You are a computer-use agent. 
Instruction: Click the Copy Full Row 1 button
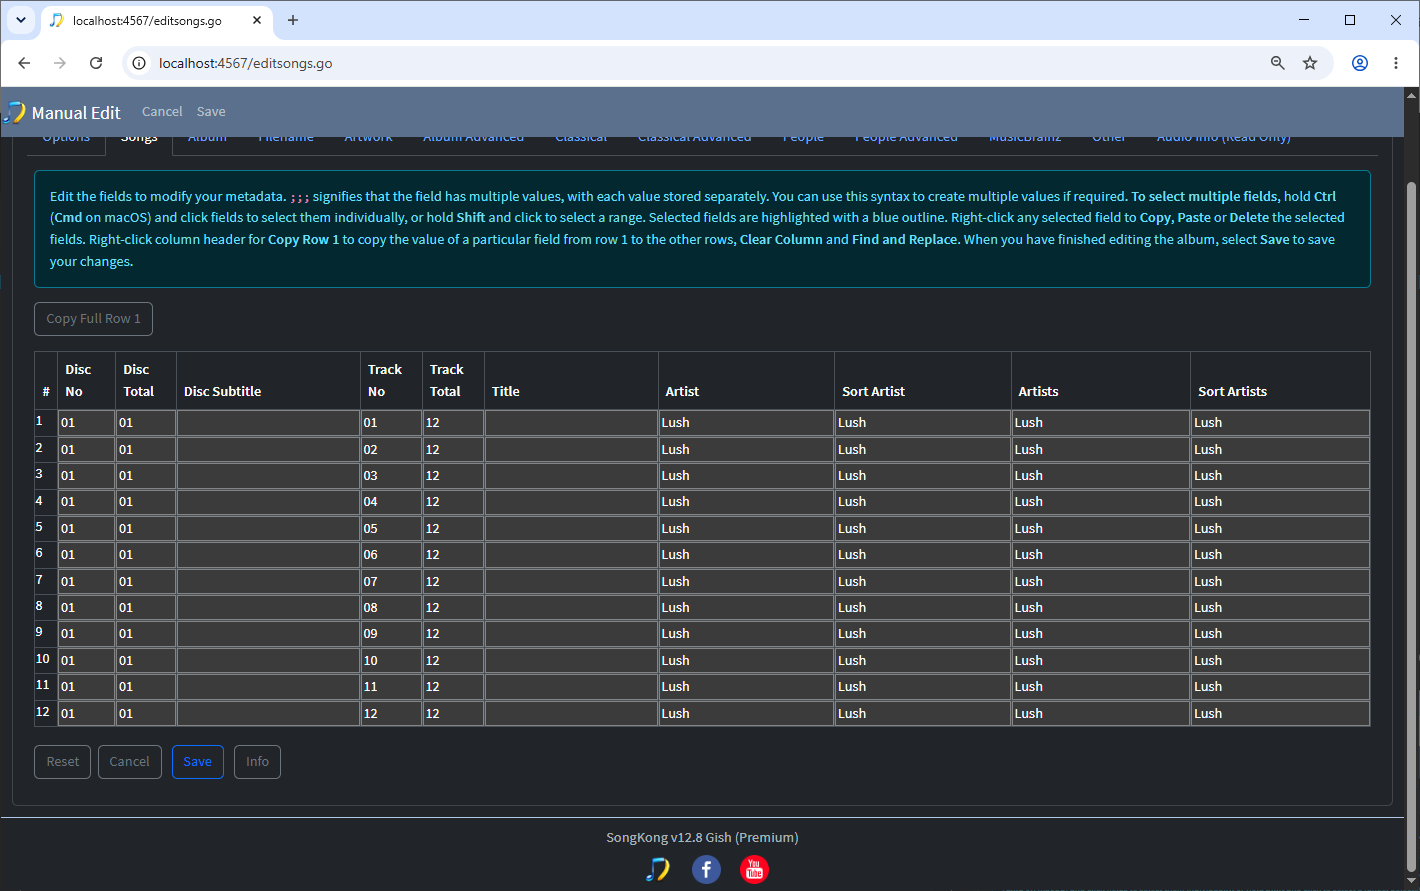(x=93, y=319)
